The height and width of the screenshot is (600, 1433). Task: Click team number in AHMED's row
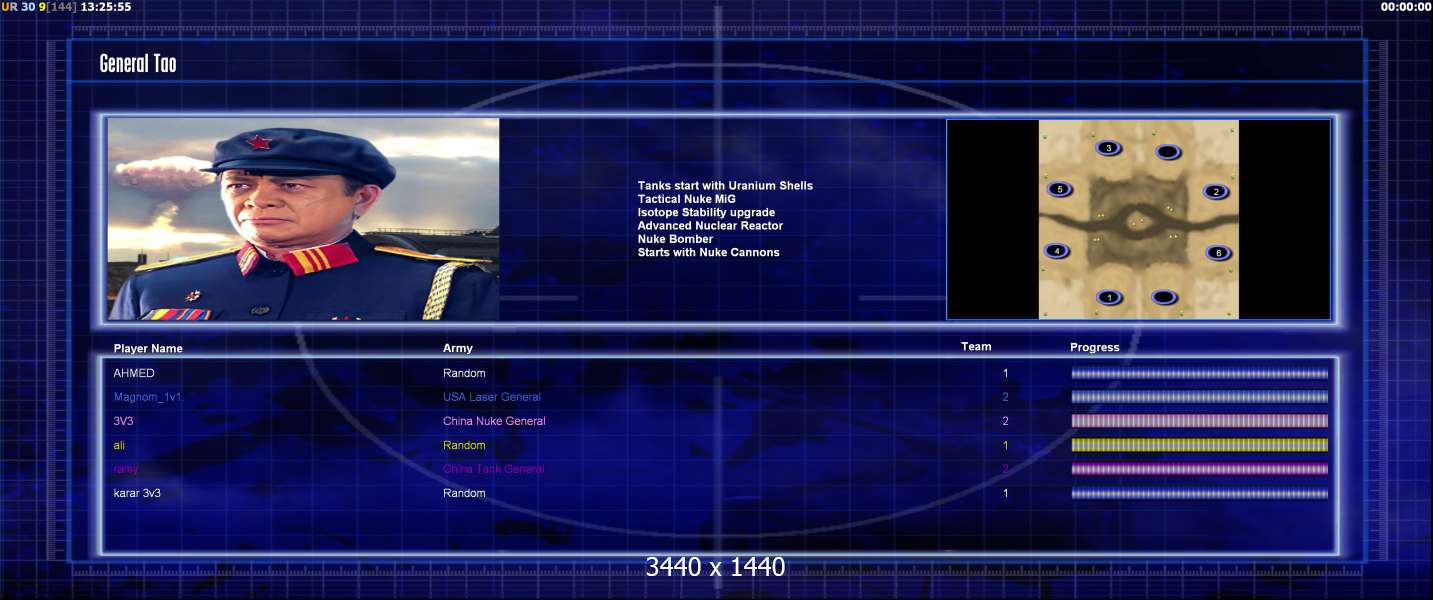click(x=1006, y=373)
